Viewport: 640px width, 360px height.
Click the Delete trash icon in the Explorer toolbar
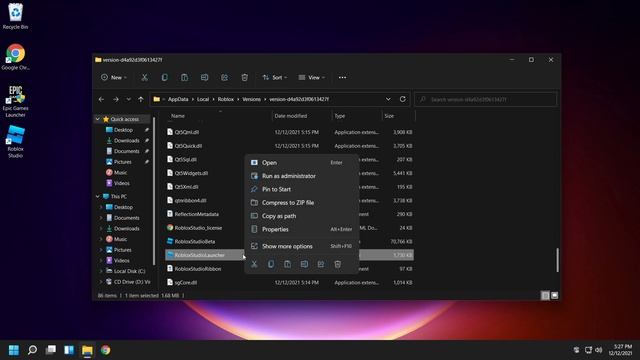tap(244, 78)
